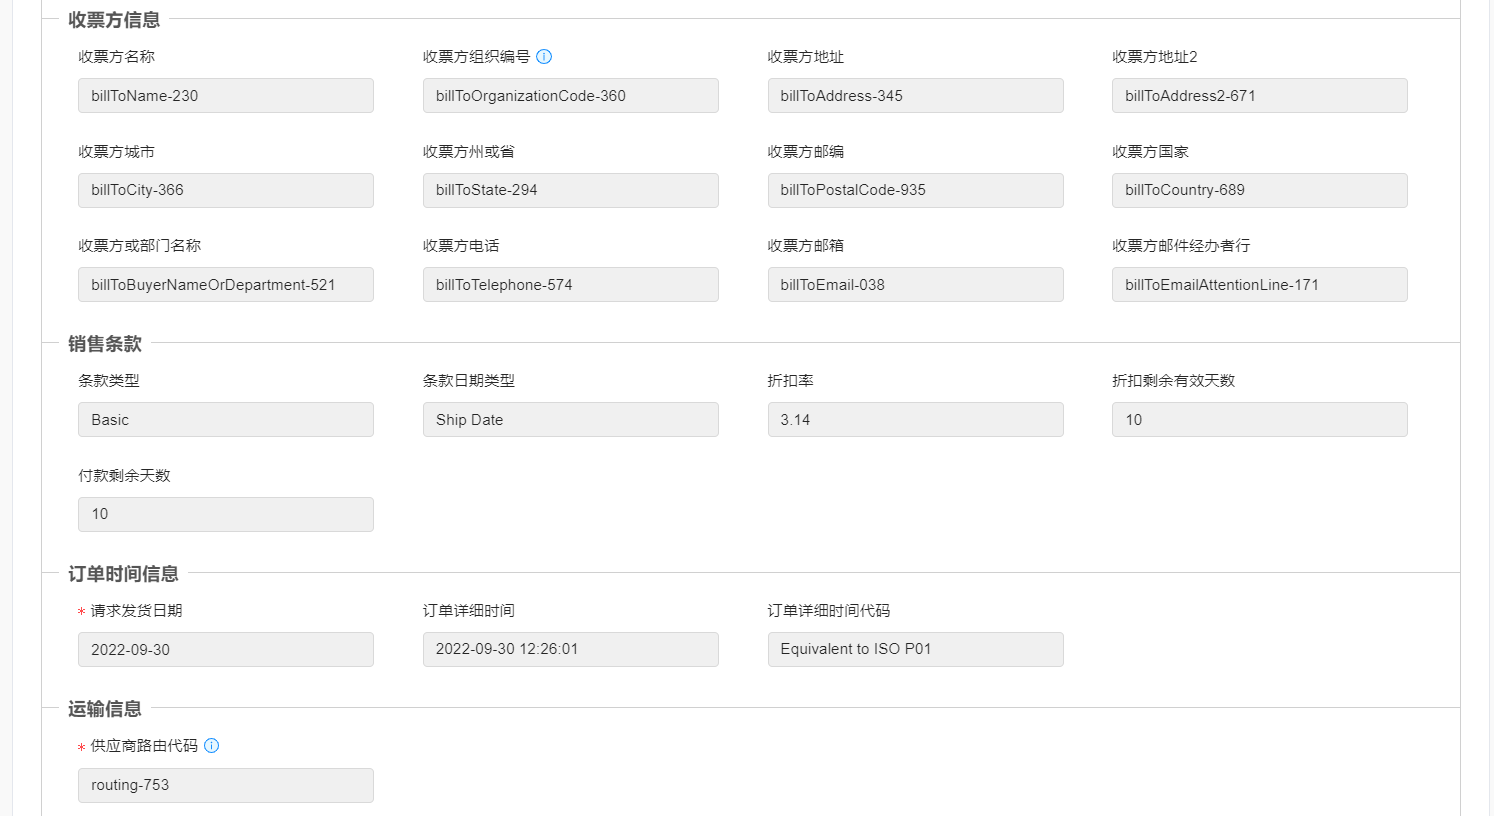
Task: Click the 收票方邮件经办者行 label
Action: (x=1181, y=246)
